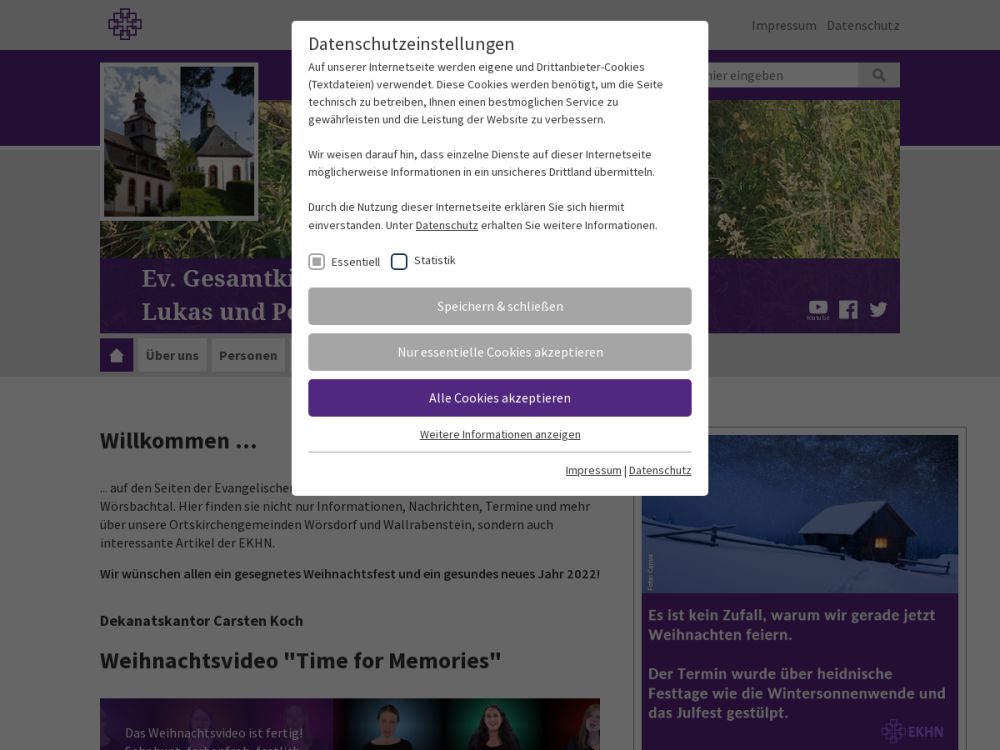Enable the Statistik cookies checkbox
The height and width of the screenshot is (750, 1000).
click(399, 262)
